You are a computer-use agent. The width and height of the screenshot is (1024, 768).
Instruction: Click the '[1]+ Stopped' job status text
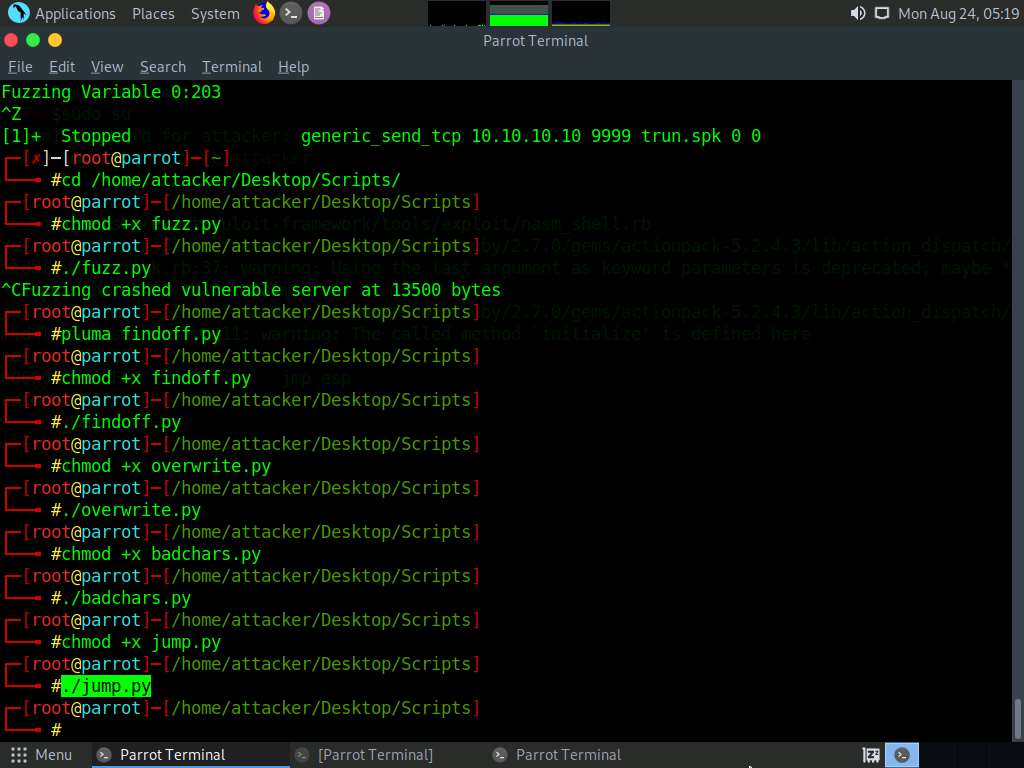pos(67,136)
